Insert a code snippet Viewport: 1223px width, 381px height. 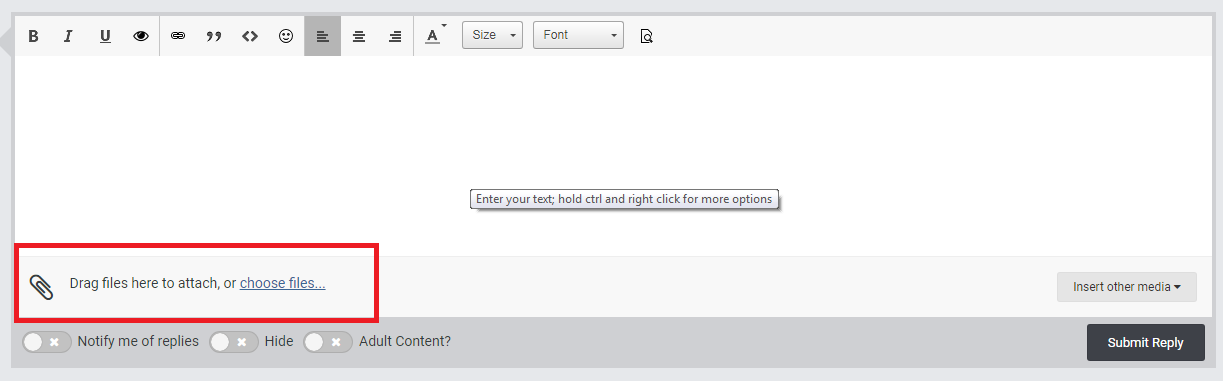click(250, 36)
